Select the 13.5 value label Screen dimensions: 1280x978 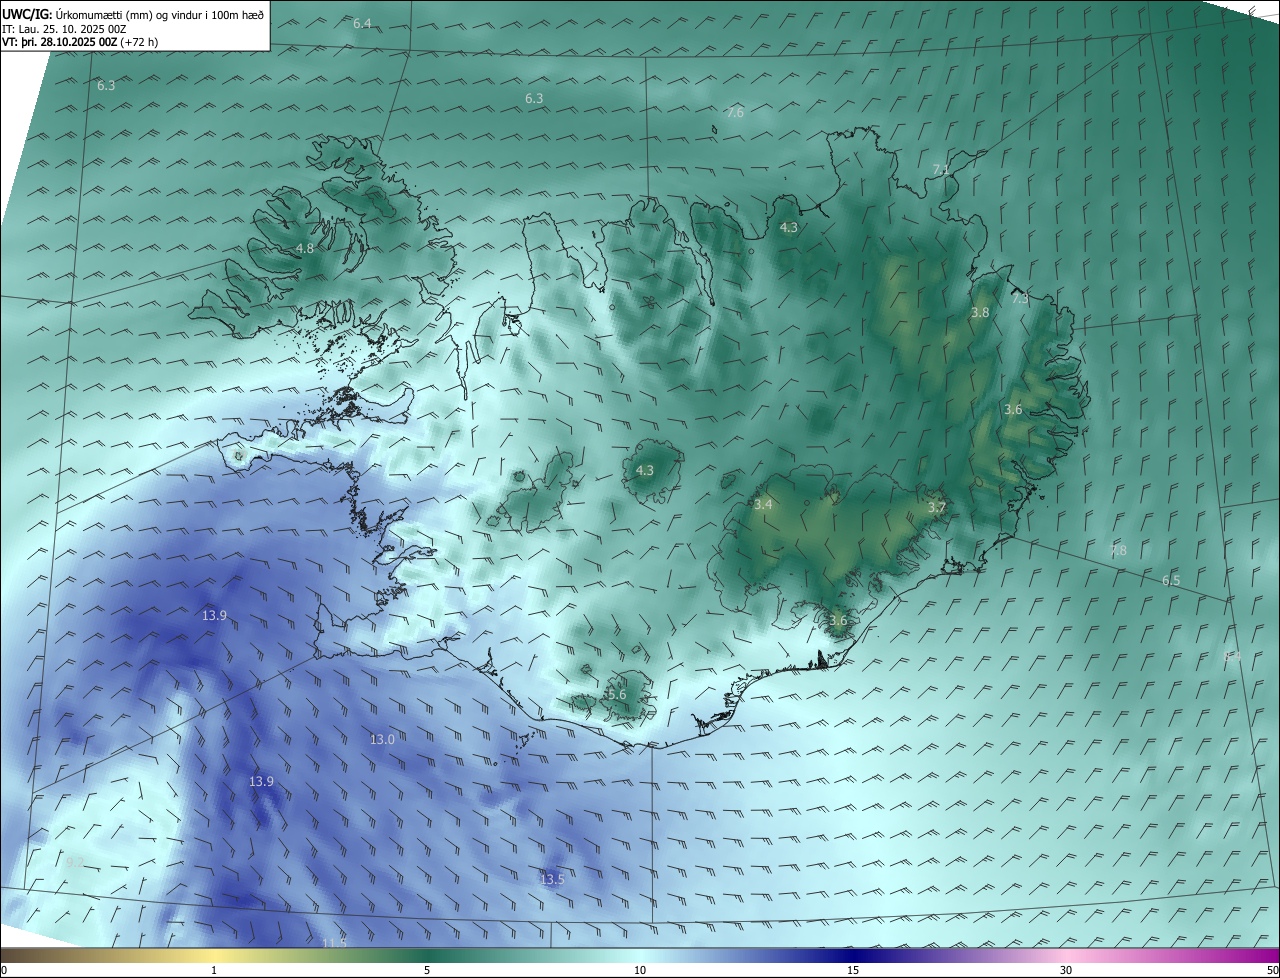click(x=552, y=880)
